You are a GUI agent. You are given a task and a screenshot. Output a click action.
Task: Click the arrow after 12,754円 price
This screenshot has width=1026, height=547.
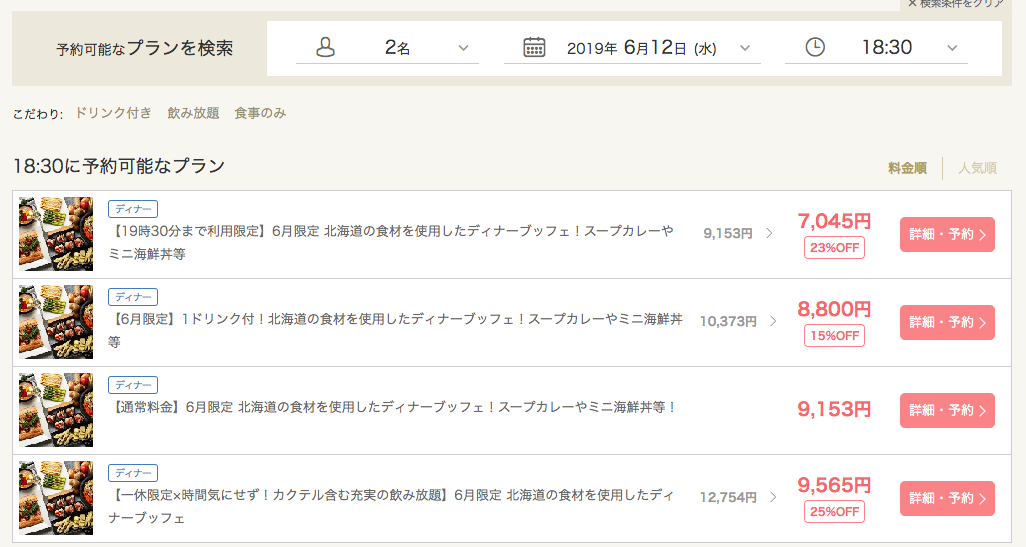(x=773, y=497)
